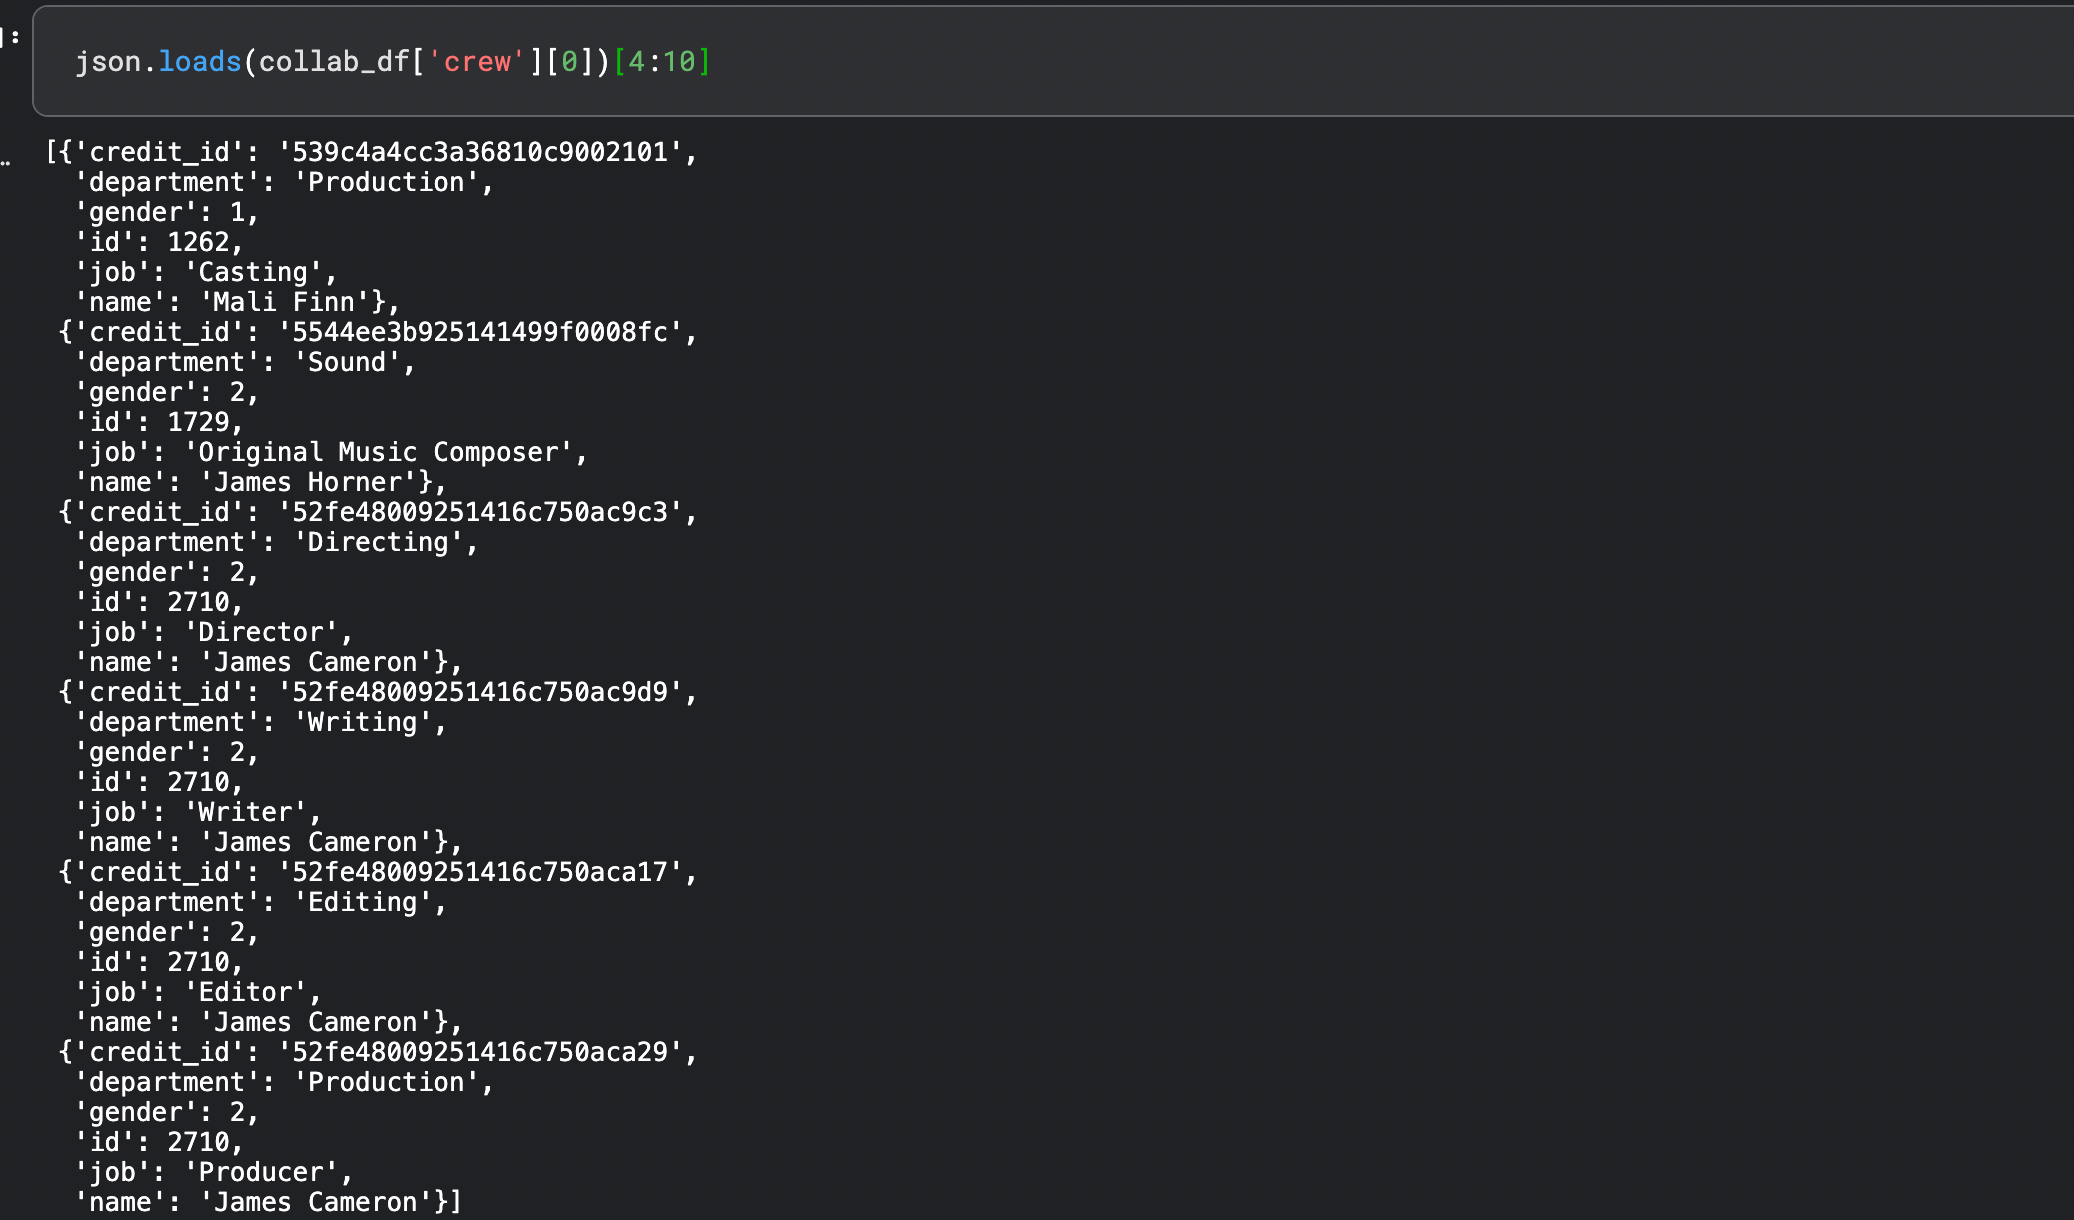
Task: Click credit_id value 52fe48009251416c750aca29
Action: coord(480,1052)
